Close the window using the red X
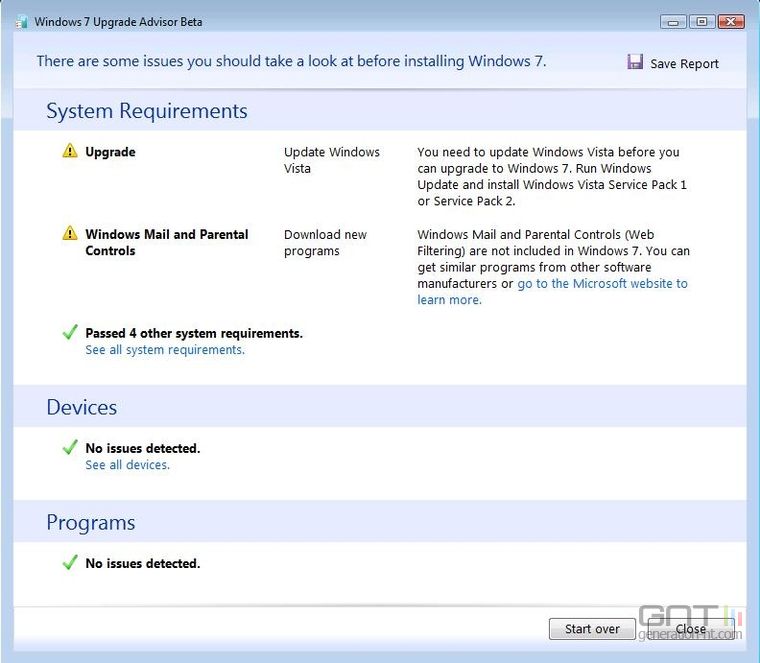 pyautogui.click(x=731, y=22)
